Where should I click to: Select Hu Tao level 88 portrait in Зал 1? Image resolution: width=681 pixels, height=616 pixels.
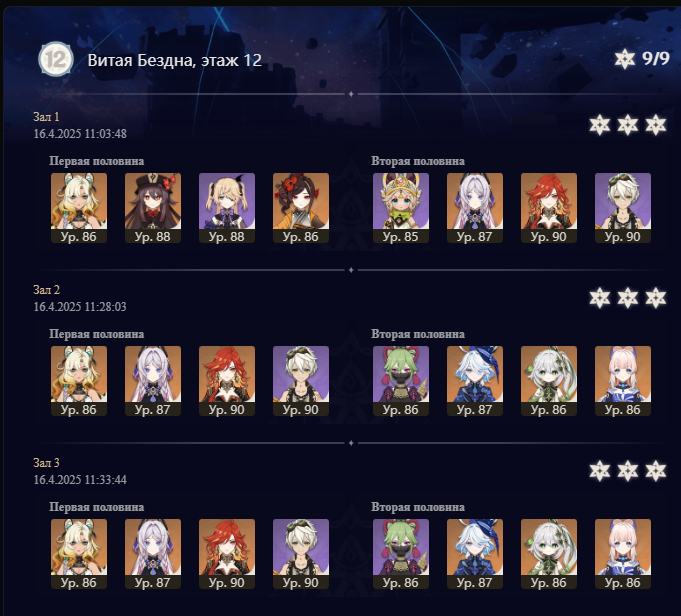[x=153, y=208]
